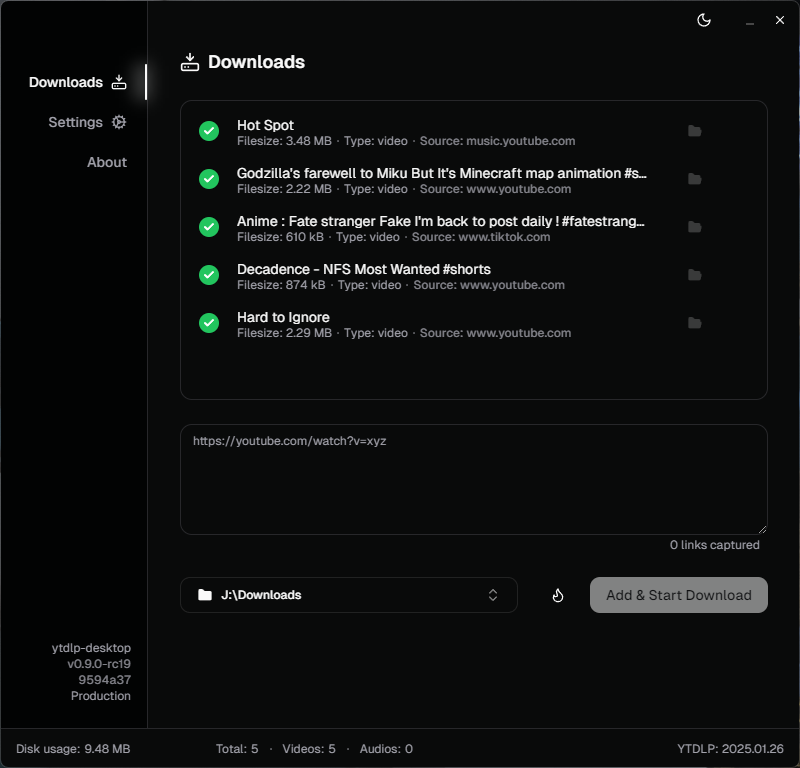This screenshot has width=800, height=768.
Task: Click green checkmark status of Hot Spot
Action: pos(209,131)
